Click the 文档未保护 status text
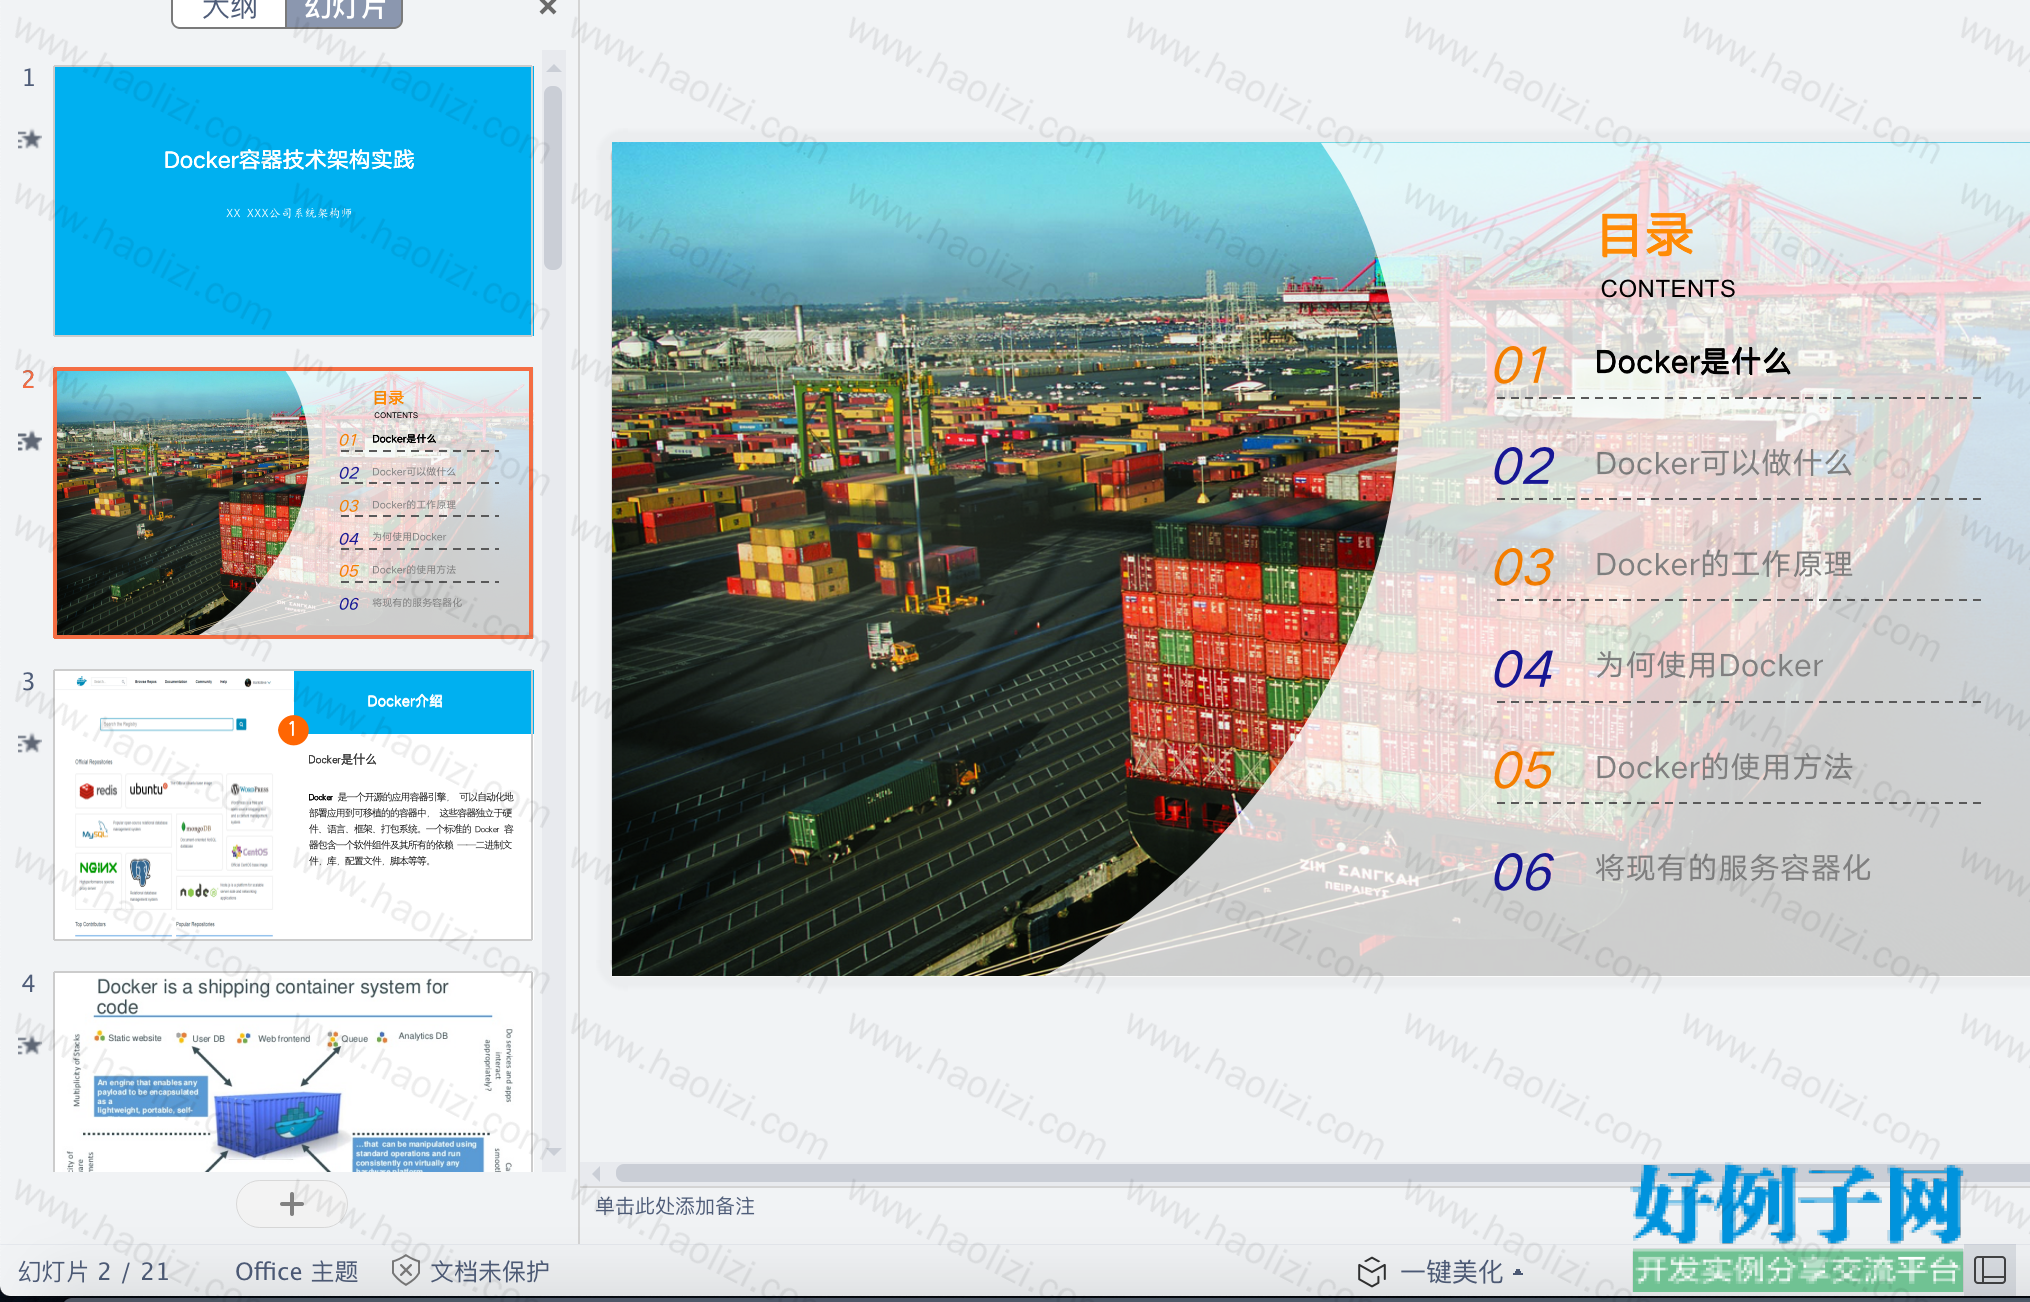The width and height of the screenshot is (2030, 1302). 490,1272
